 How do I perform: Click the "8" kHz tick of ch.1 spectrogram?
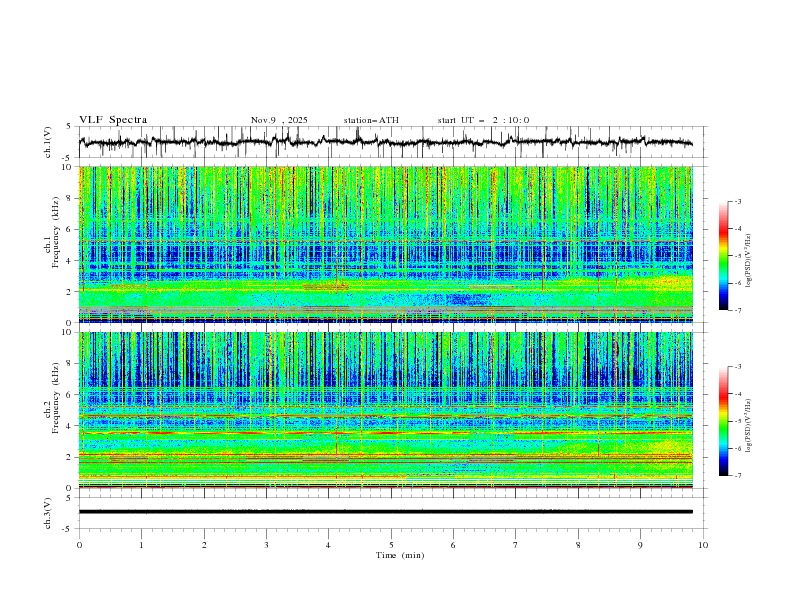coord(70,198)
